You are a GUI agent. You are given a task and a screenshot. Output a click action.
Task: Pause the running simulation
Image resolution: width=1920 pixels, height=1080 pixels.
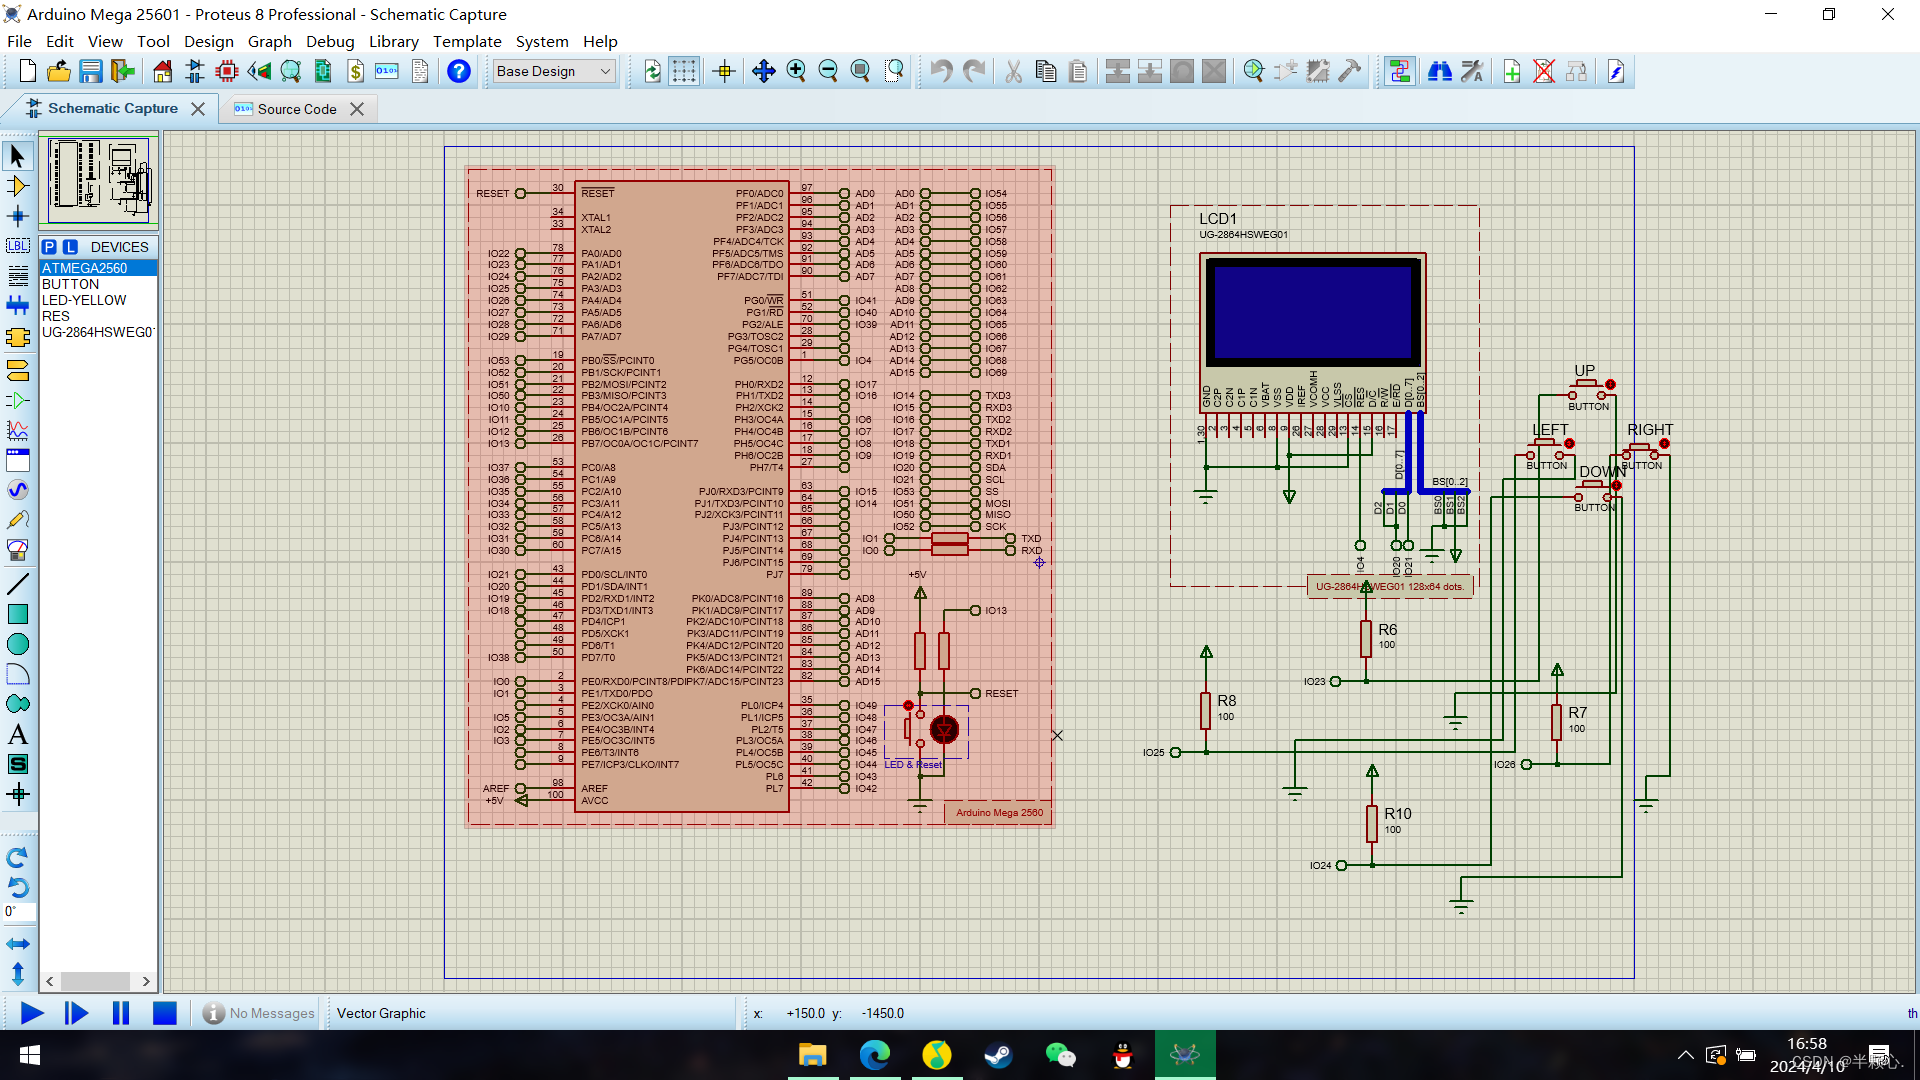120,1013
